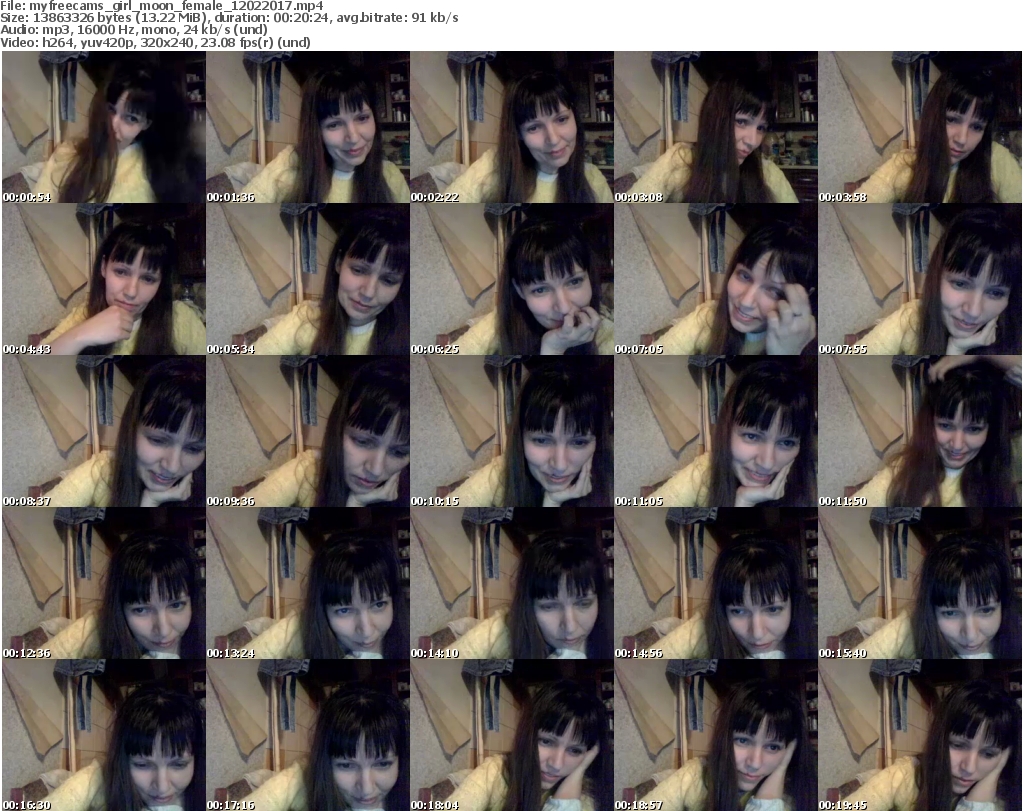This screenshot has height=811, width=1024.
Task: Select thumbnail frame at 00:00:54
Action: click(x=104, y=127)
